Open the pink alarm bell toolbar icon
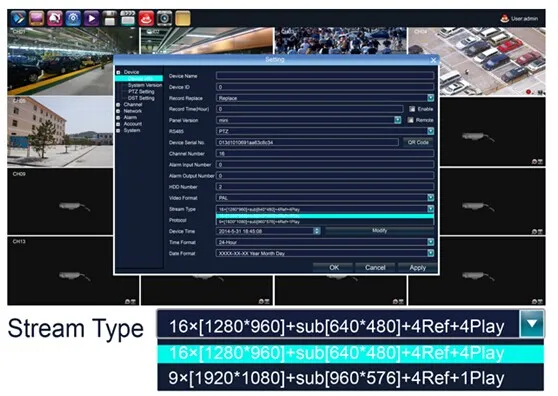This screenshot has width=558, height=396. click(55, 19)
